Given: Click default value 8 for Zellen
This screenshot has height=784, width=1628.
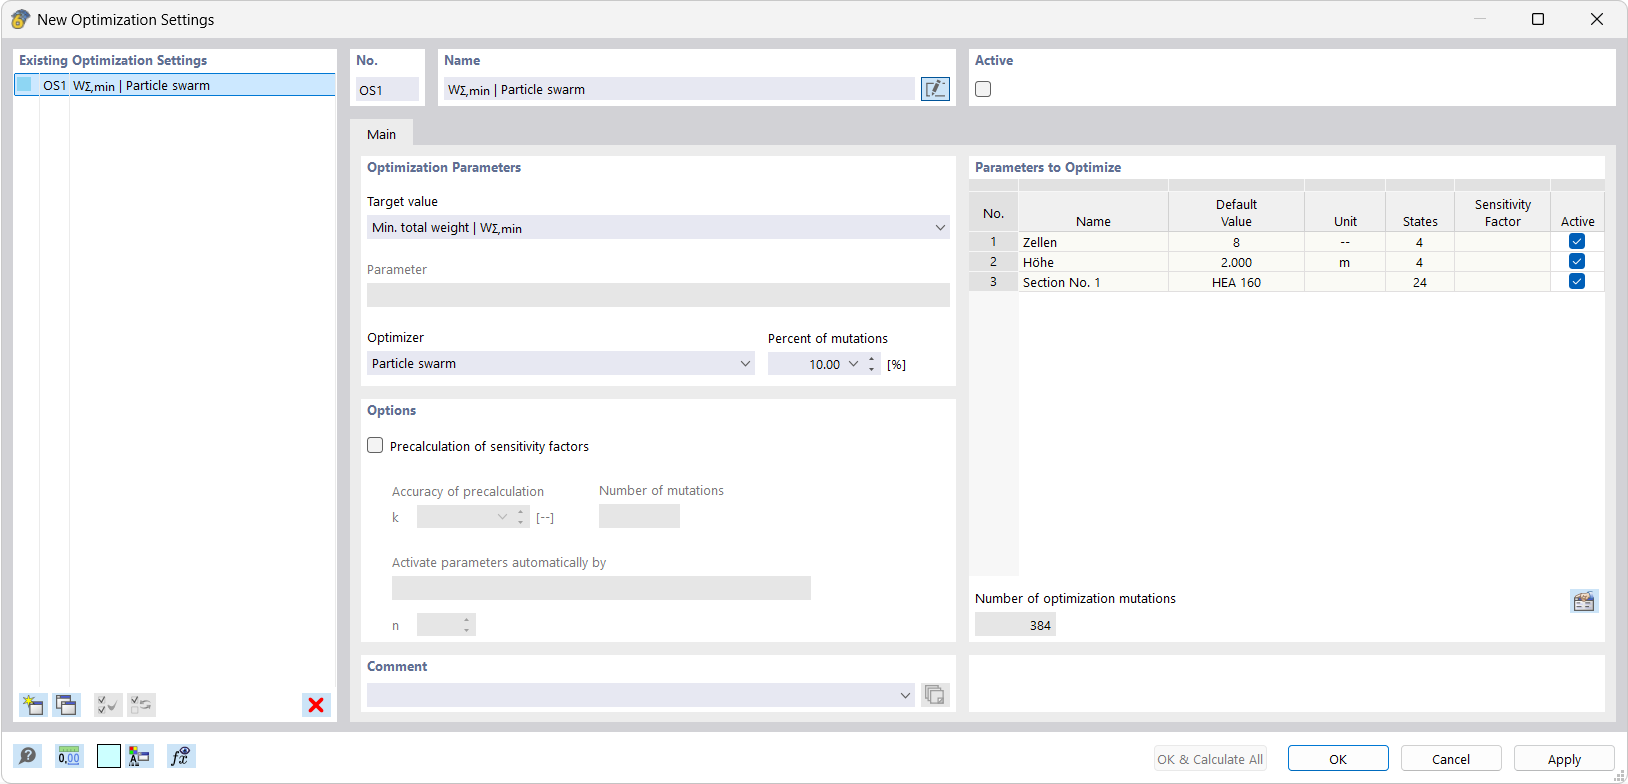Looking at the screenshot, I should coord(1236,242).
